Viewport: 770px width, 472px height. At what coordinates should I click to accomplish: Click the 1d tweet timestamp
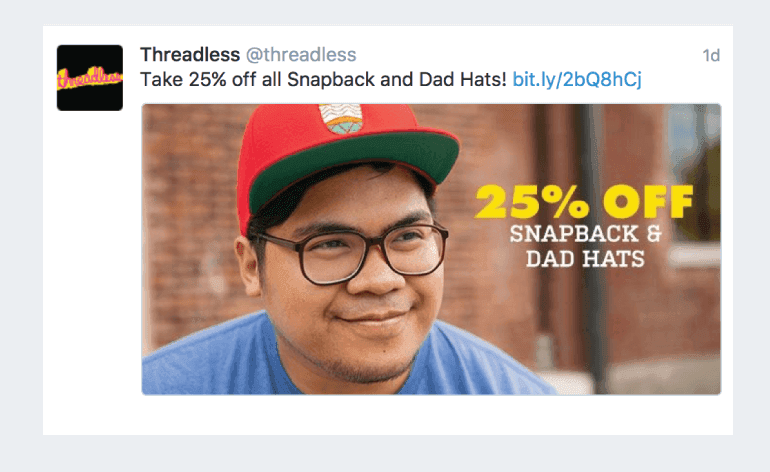click(x=710, y=56)
